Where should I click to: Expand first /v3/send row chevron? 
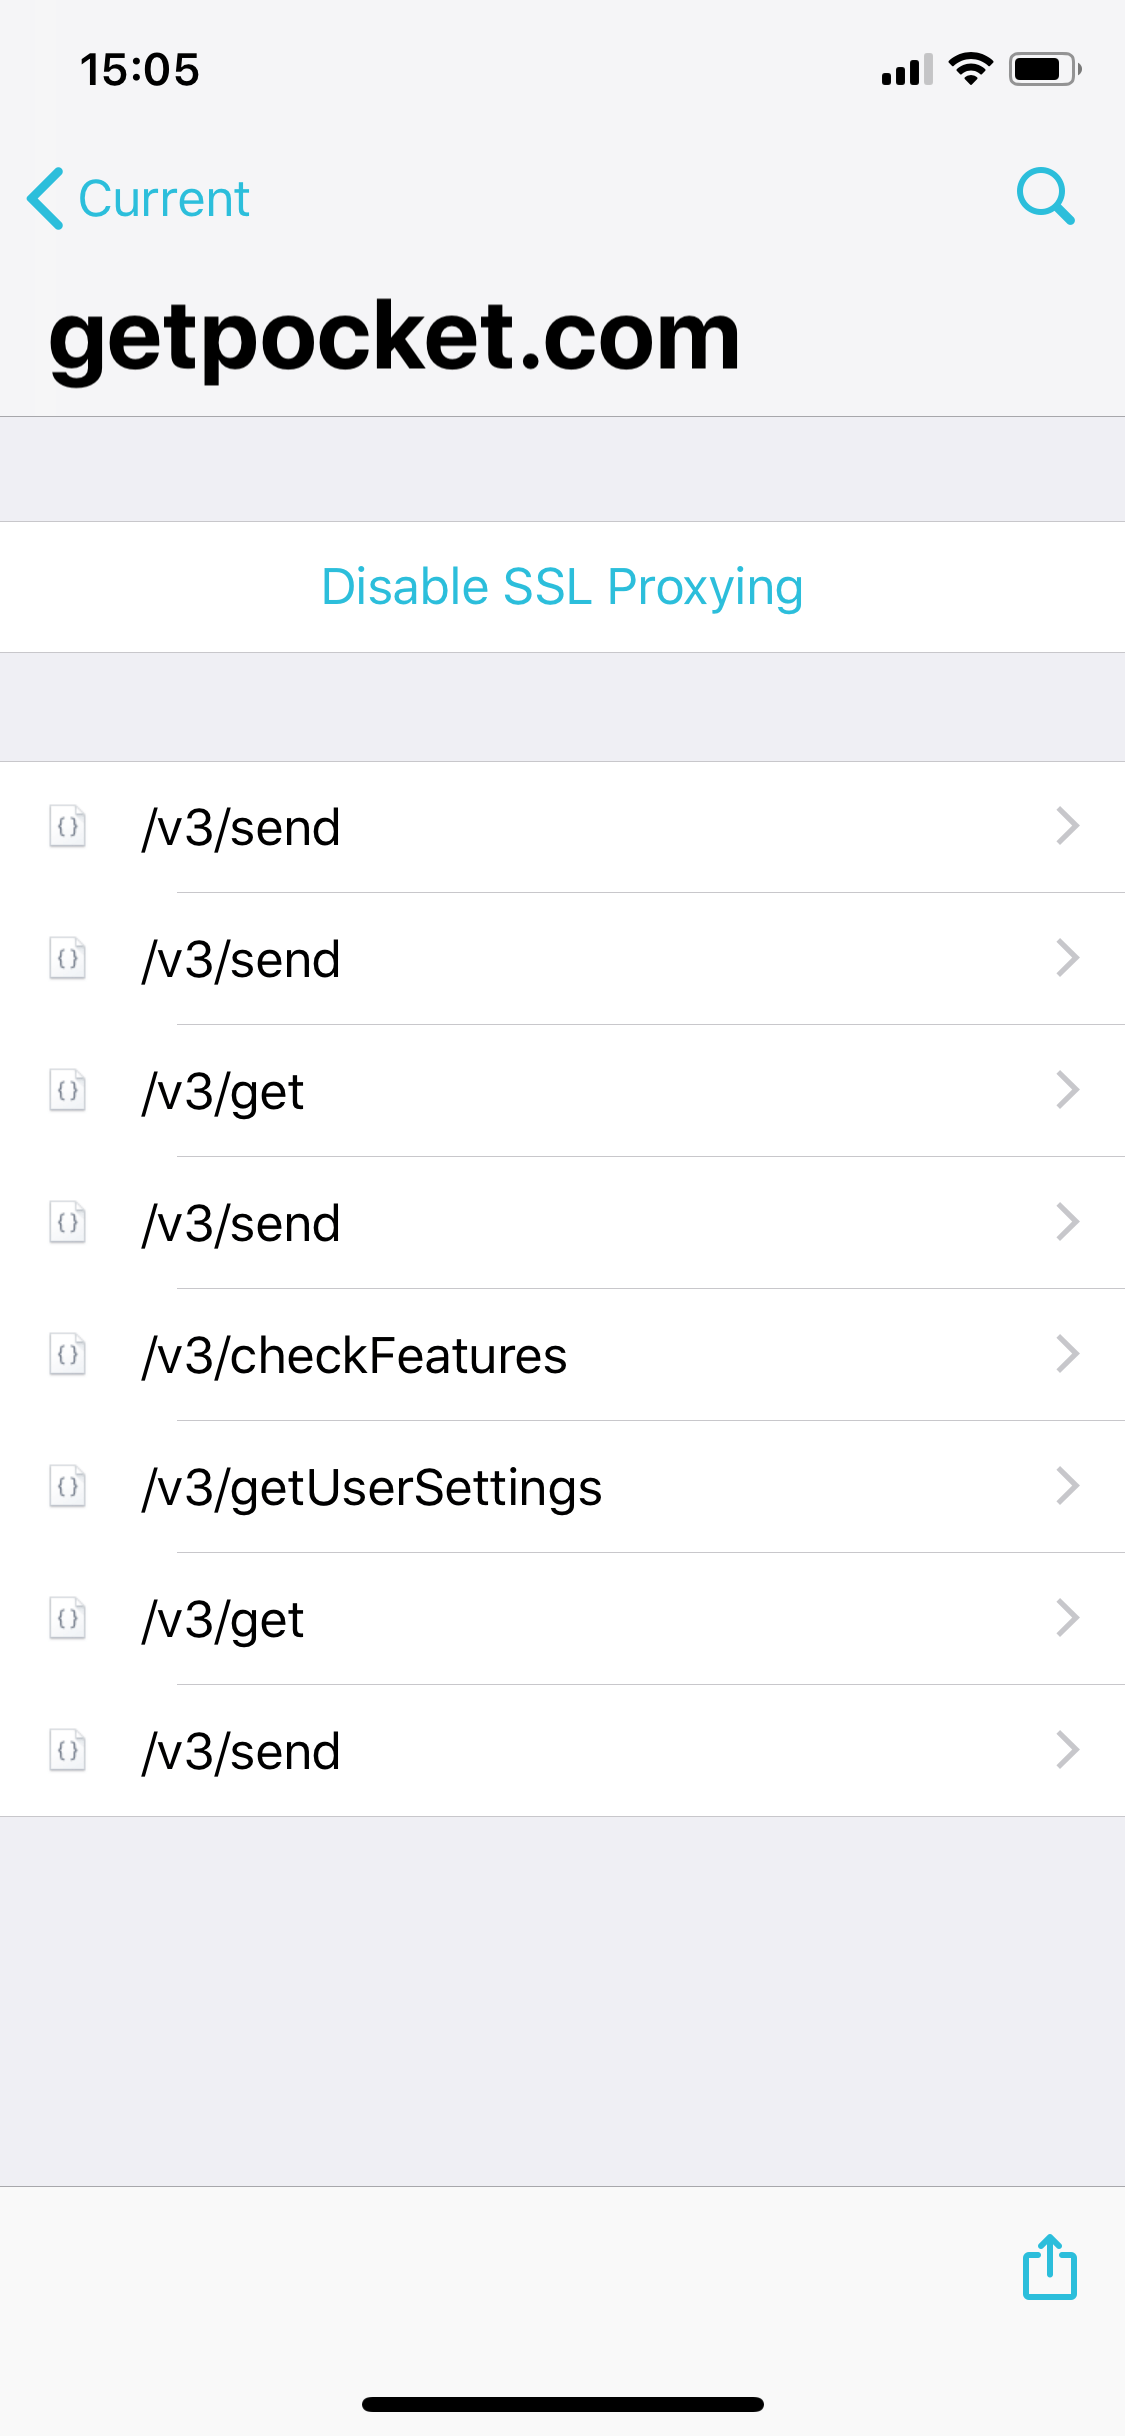[x=1068, y=826]
